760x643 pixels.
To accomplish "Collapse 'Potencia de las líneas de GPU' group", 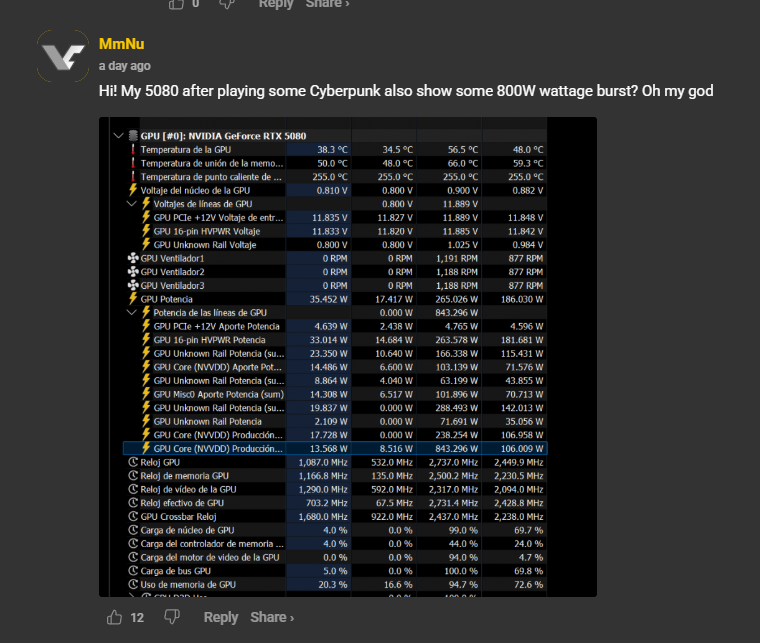I will click(x=132, y=312).
